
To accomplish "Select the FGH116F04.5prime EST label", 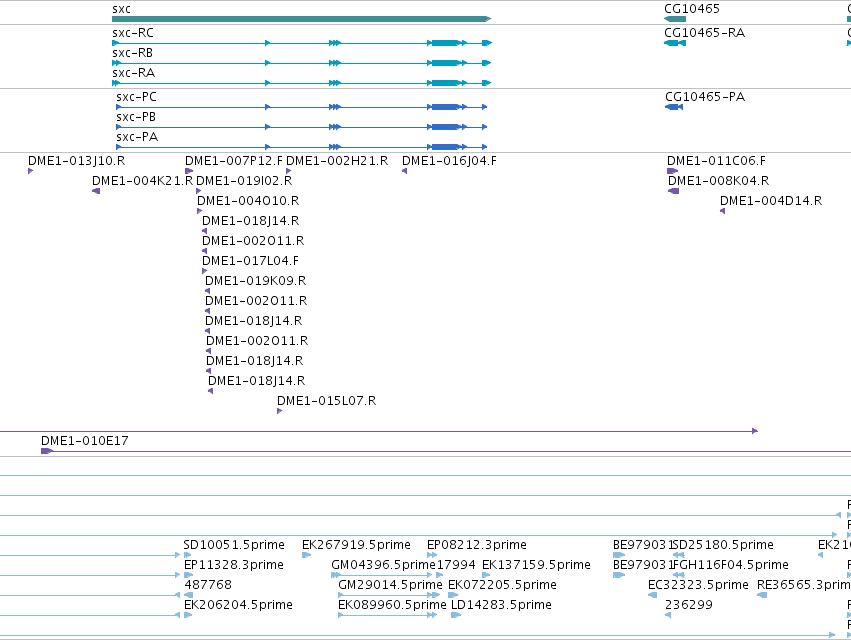I will point(731,565).
